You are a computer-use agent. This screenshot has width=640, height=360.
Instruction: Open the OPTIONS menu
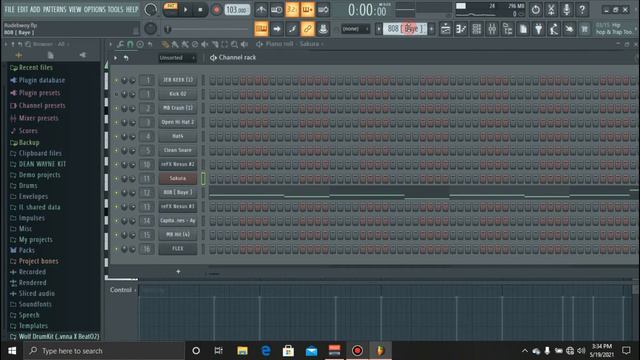[94, 9]
